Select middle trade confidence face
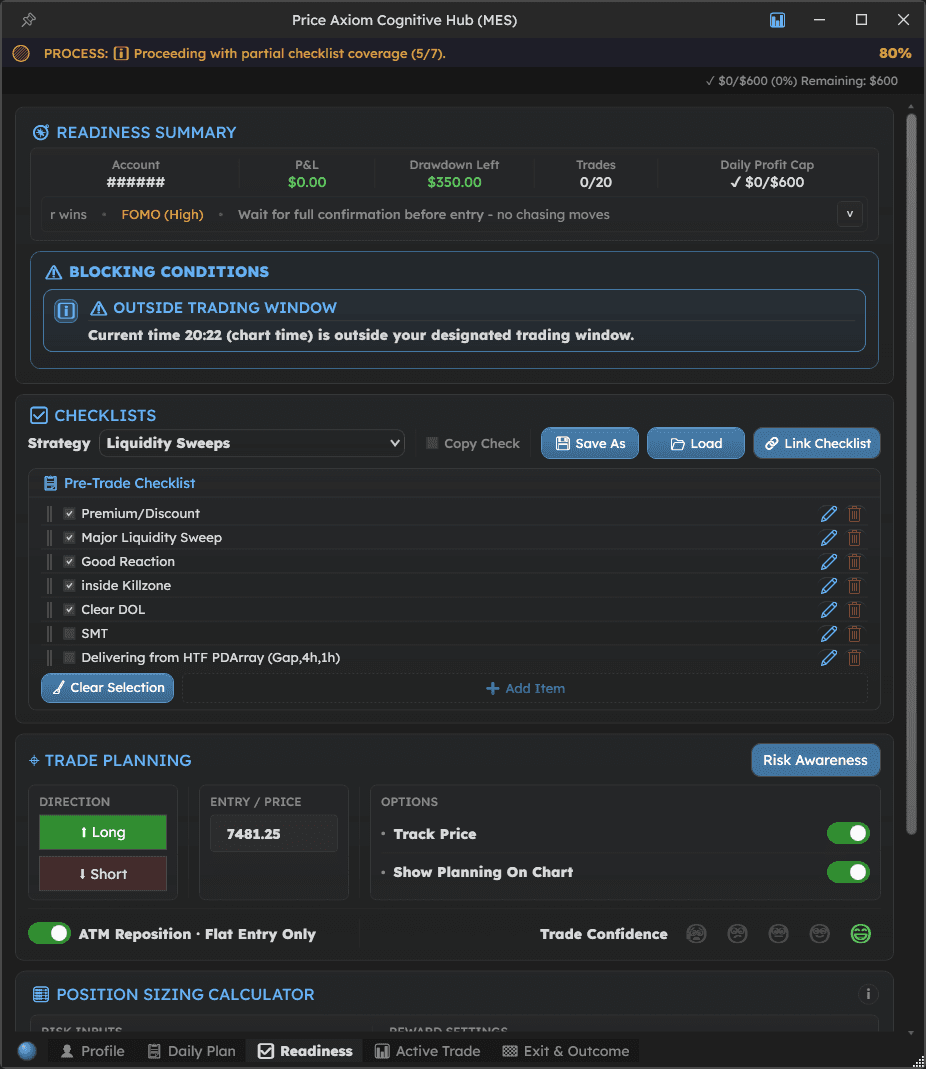Viewport: 926px width, 1069px height. [x=778, y=934]
